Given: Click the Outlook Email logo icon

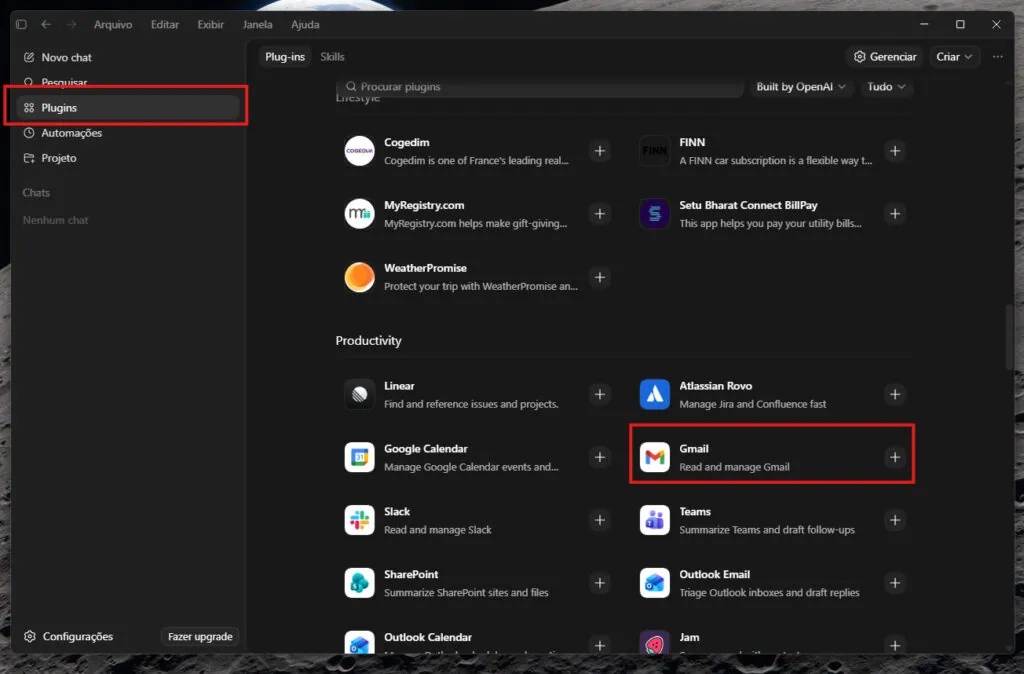Looking at the screenshot, I should 654,583.
